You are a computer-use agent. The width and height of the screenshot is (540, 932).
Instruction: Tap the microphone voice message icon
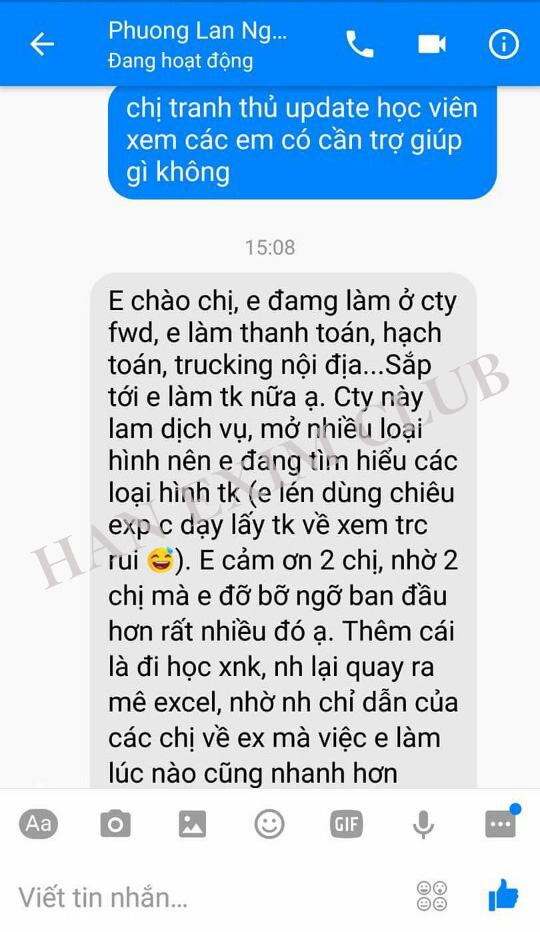pos(423,824)
